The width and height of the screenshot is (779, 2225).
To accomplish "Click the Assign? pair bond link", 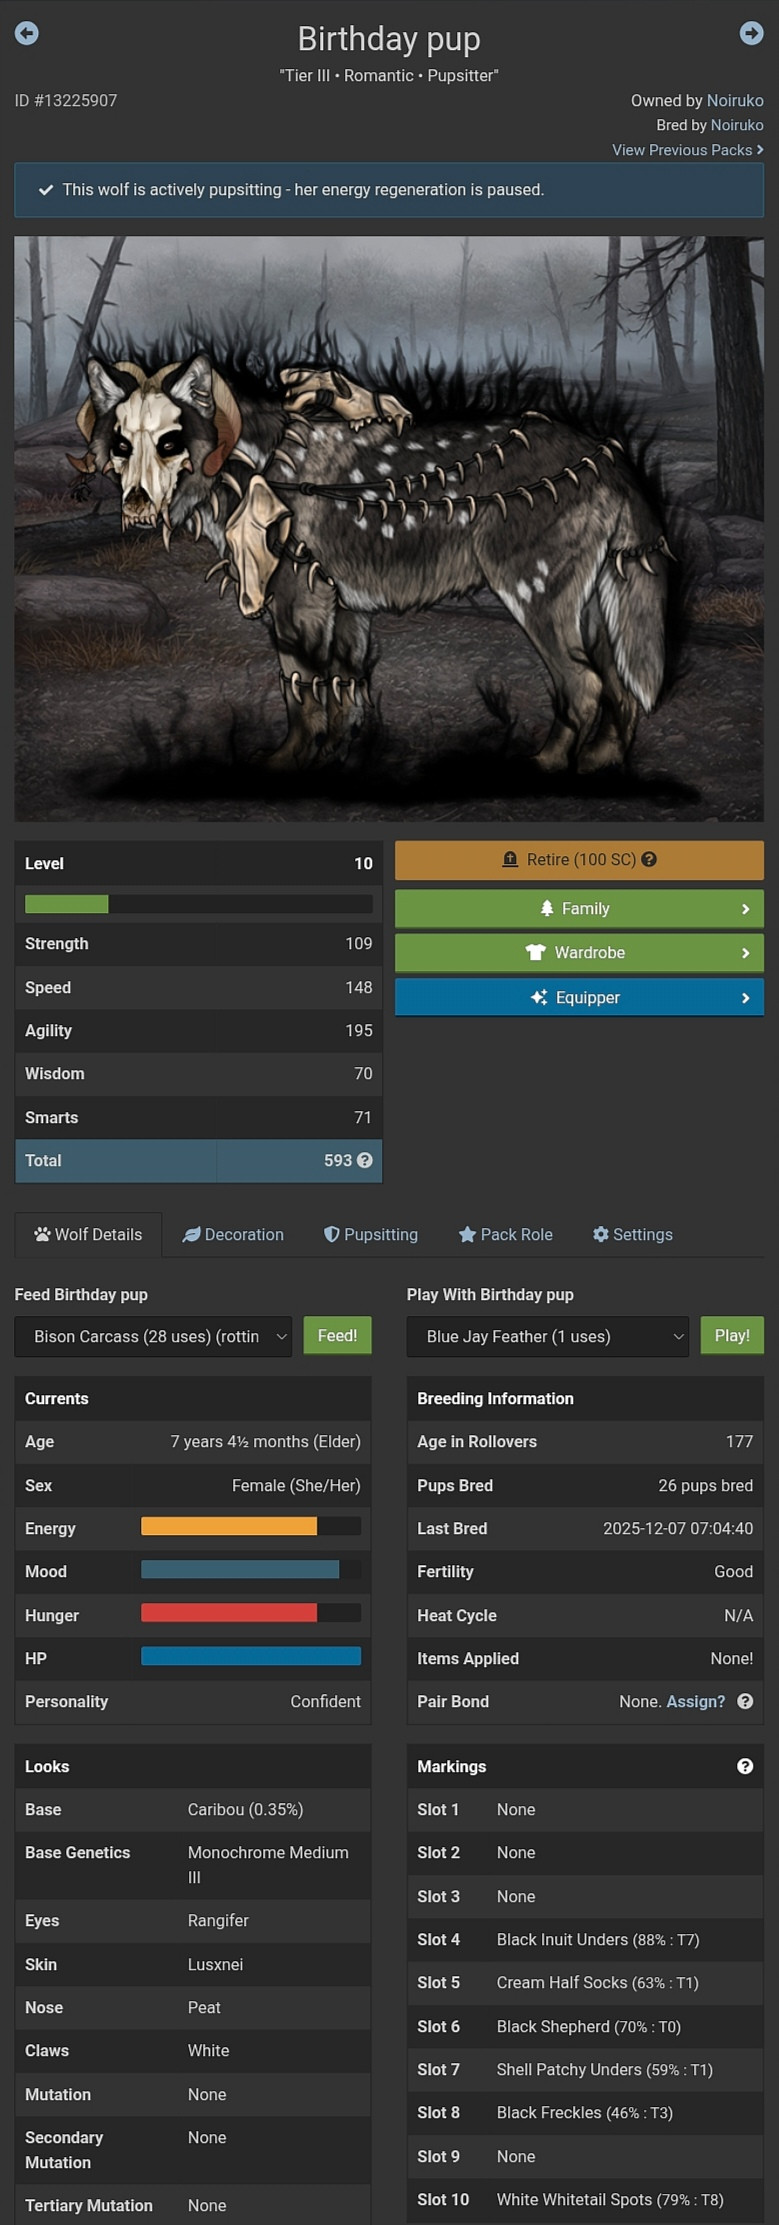I will (696, 1701).
